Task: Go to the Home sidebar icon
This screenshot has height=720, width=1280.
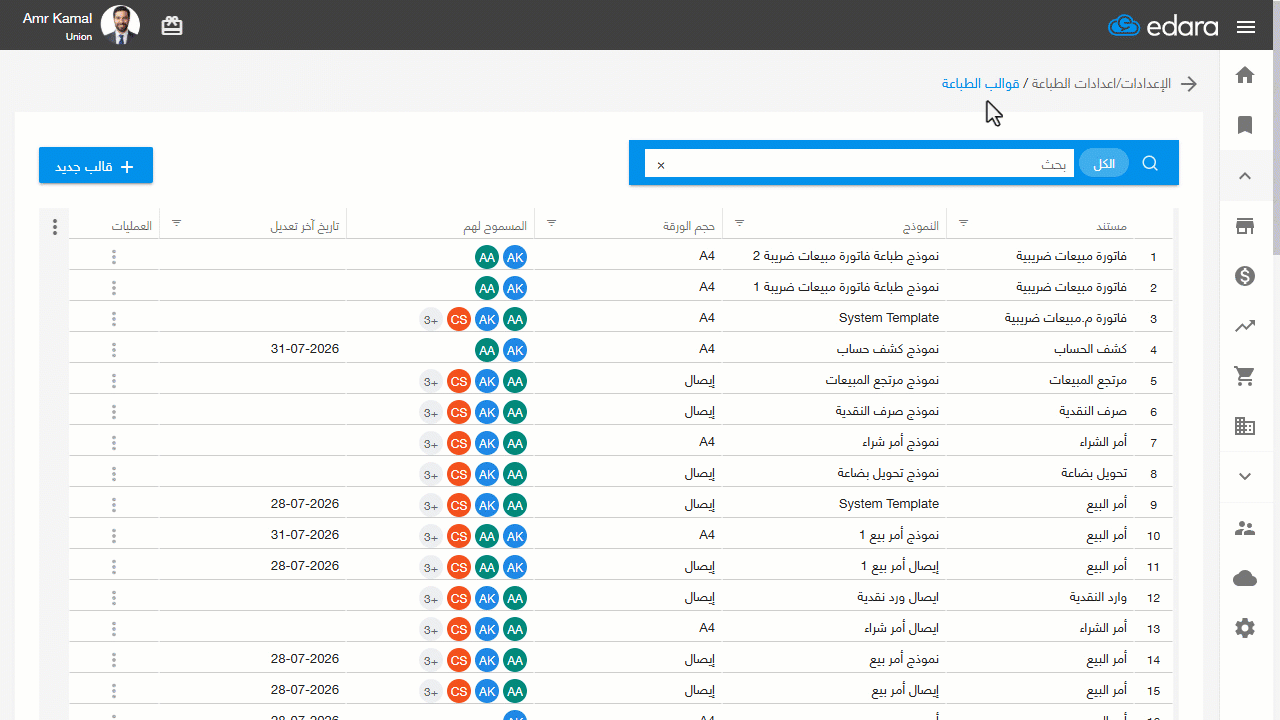Action: (x=1245, y=75)
